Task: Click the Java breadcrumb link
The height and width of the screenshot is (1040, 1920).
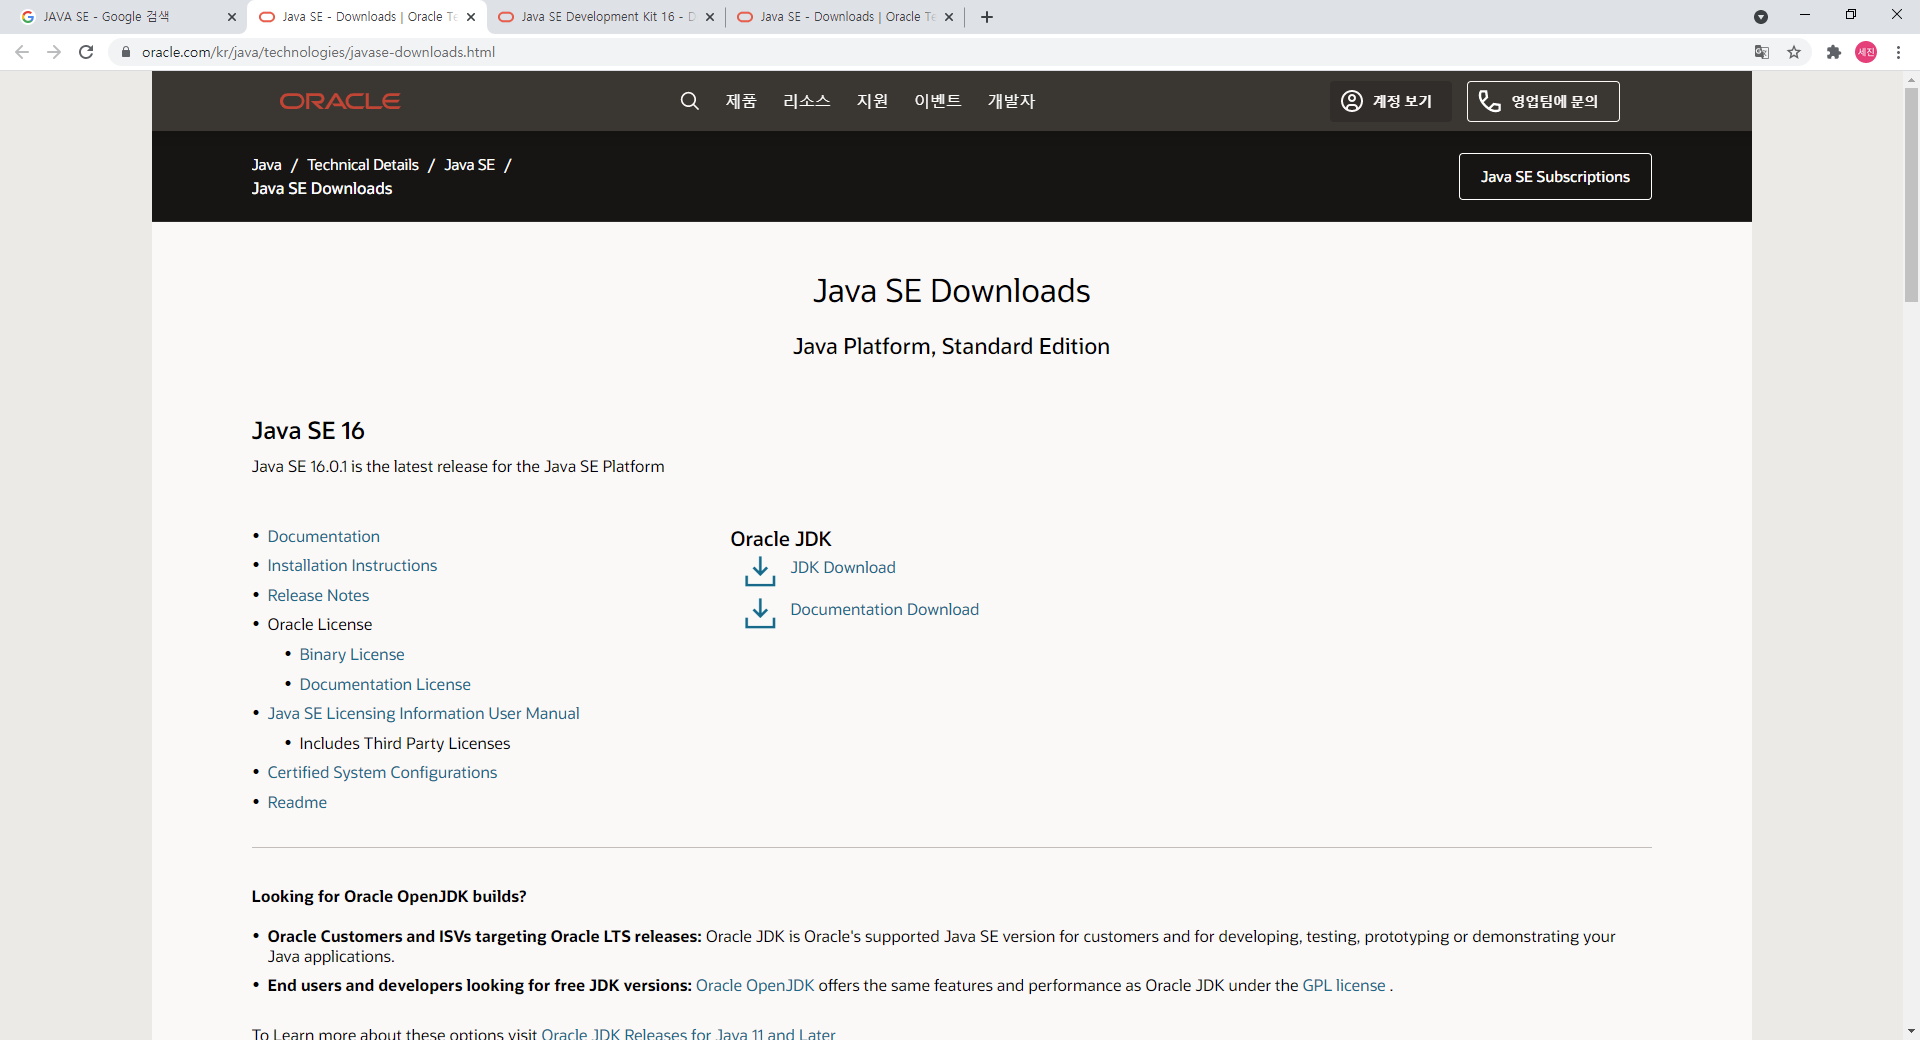Action: coord(266,165)
